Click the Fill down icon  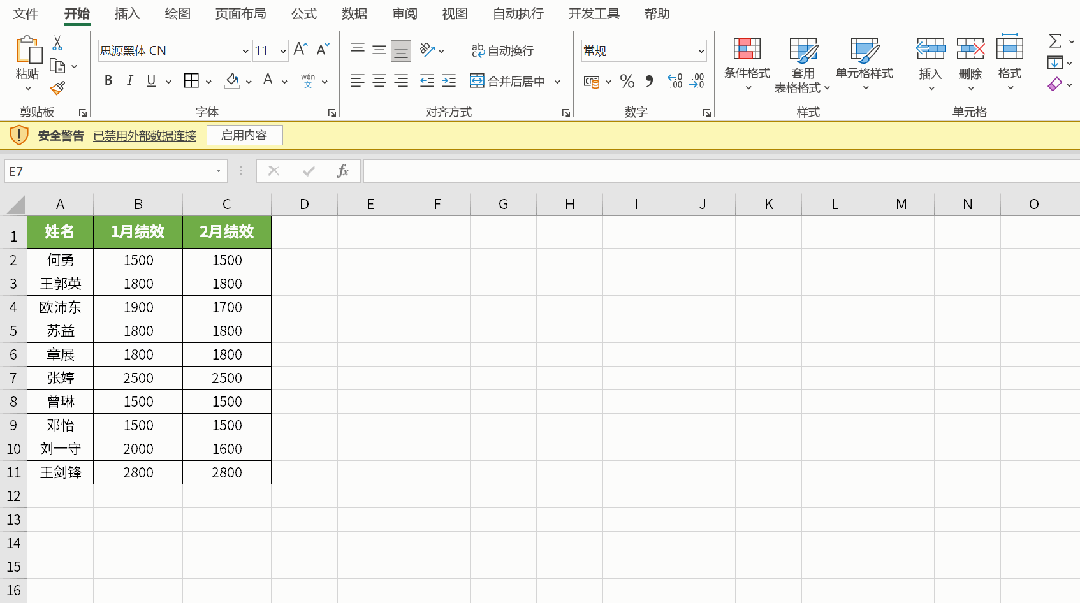[x=1055, y=63]
